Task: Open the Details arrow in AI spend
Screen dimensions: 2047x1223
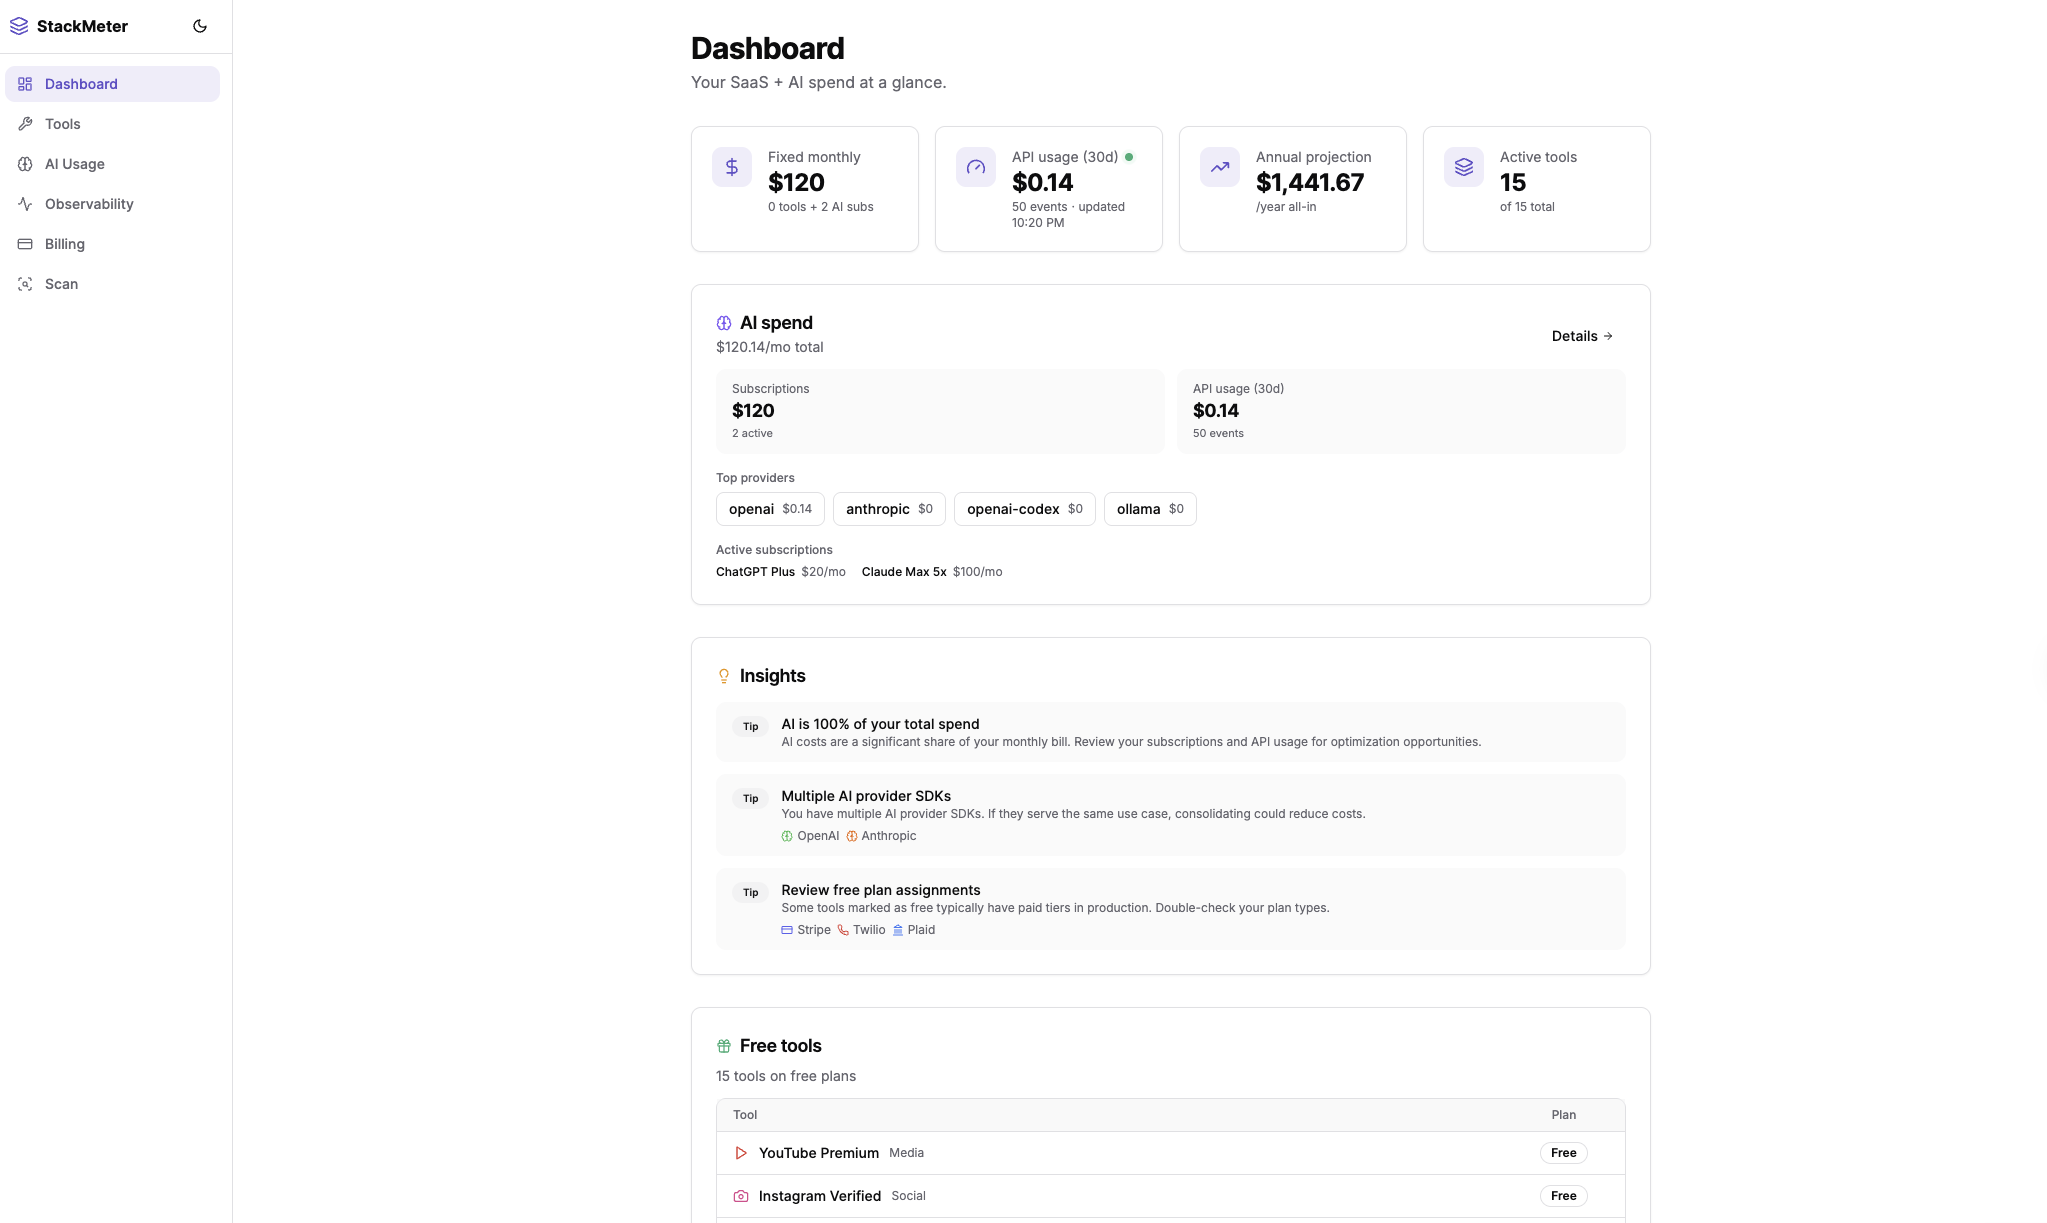Action: coord(1581,336)
